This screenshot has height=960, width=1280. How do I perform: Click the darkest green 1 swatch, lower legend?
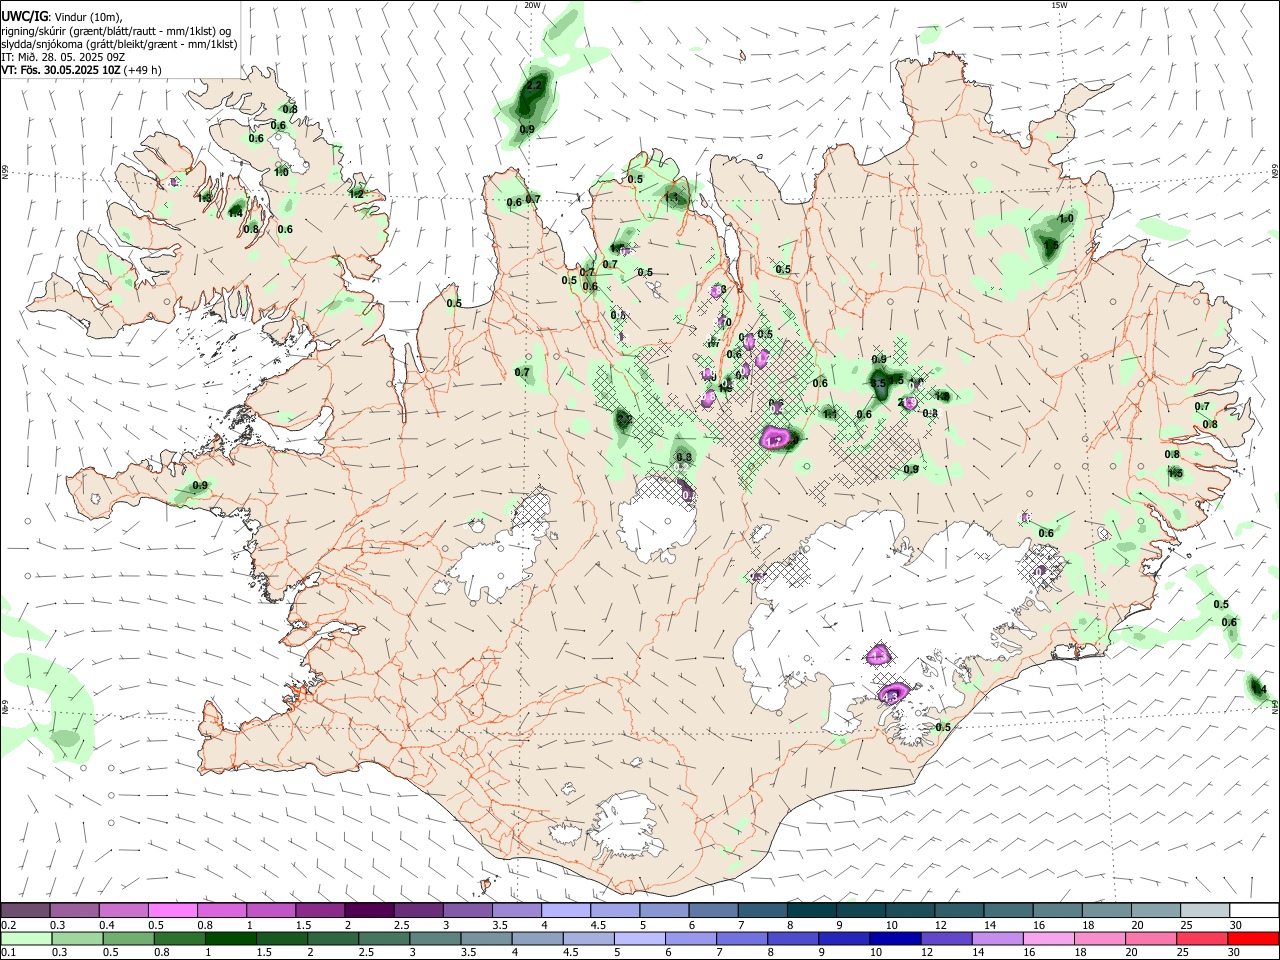(x=230, y=939)
